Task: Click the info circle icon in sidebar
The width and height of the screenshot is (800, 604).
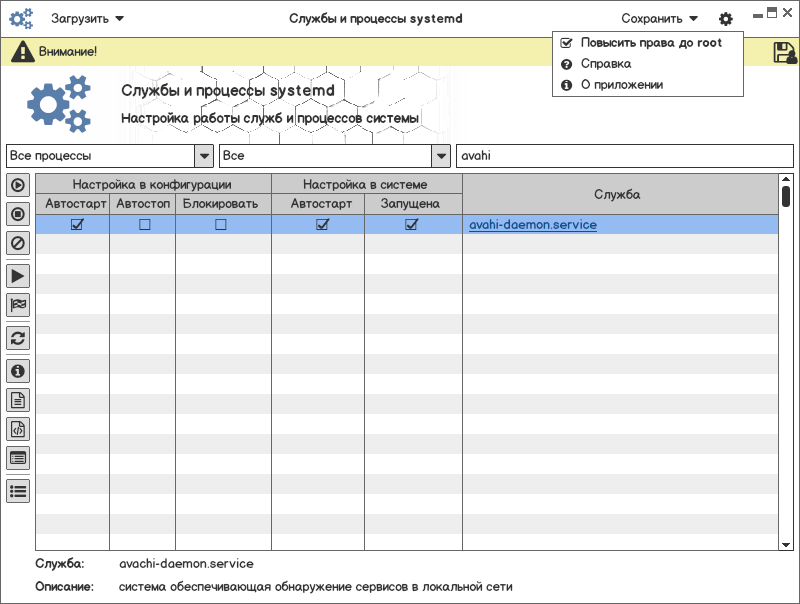Action: tap(18, 371)
